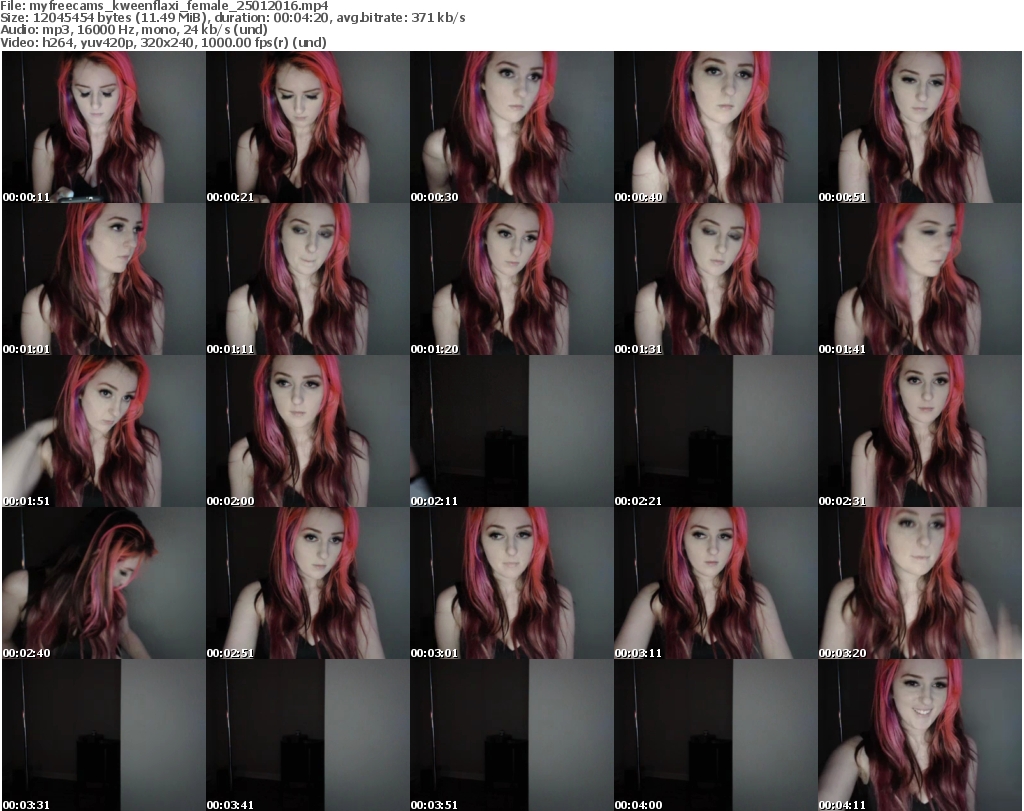Pick the thumbnail timestamped 00:02:51
Viewport: 1024px width, 811px height.
tap(308, 583)
